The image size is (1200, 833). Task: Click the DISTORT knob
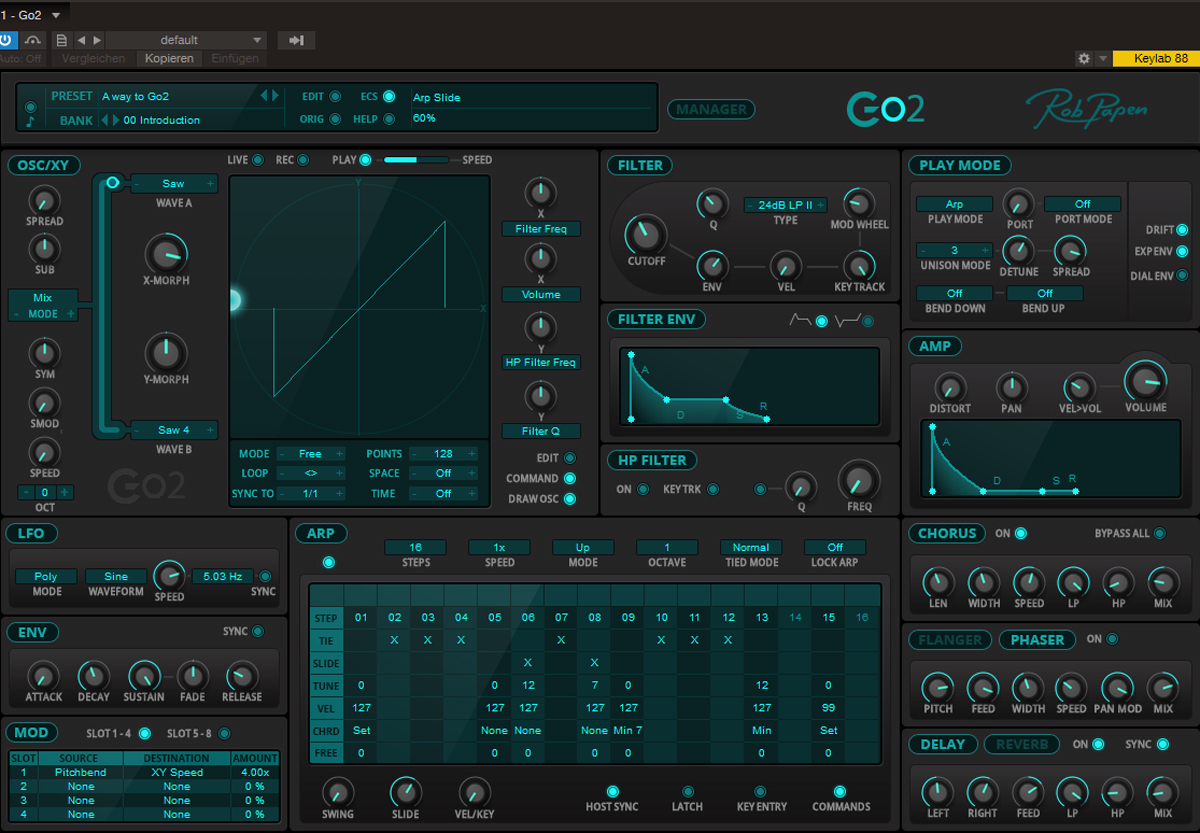[949, 386]
